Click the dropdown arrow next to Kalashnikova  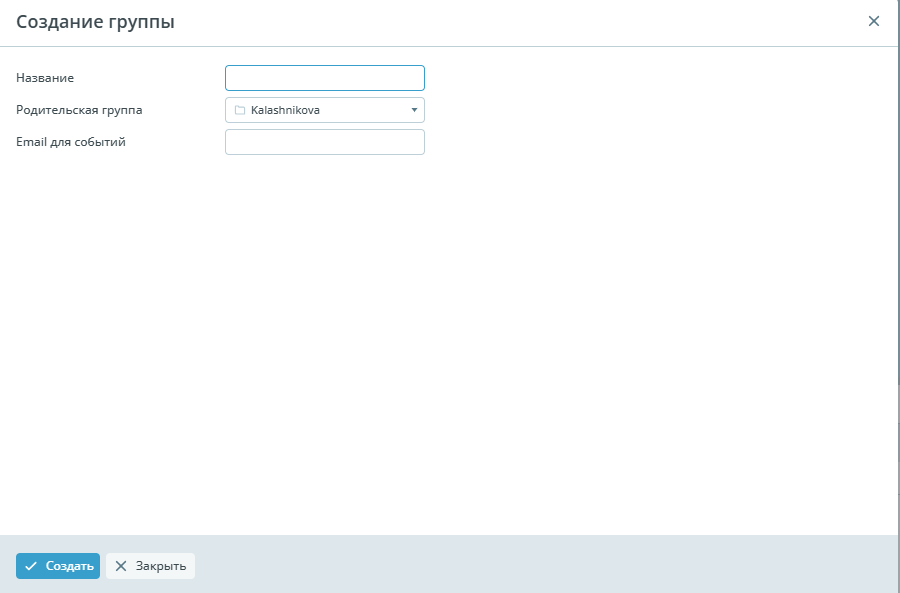[x=414, y=110]
